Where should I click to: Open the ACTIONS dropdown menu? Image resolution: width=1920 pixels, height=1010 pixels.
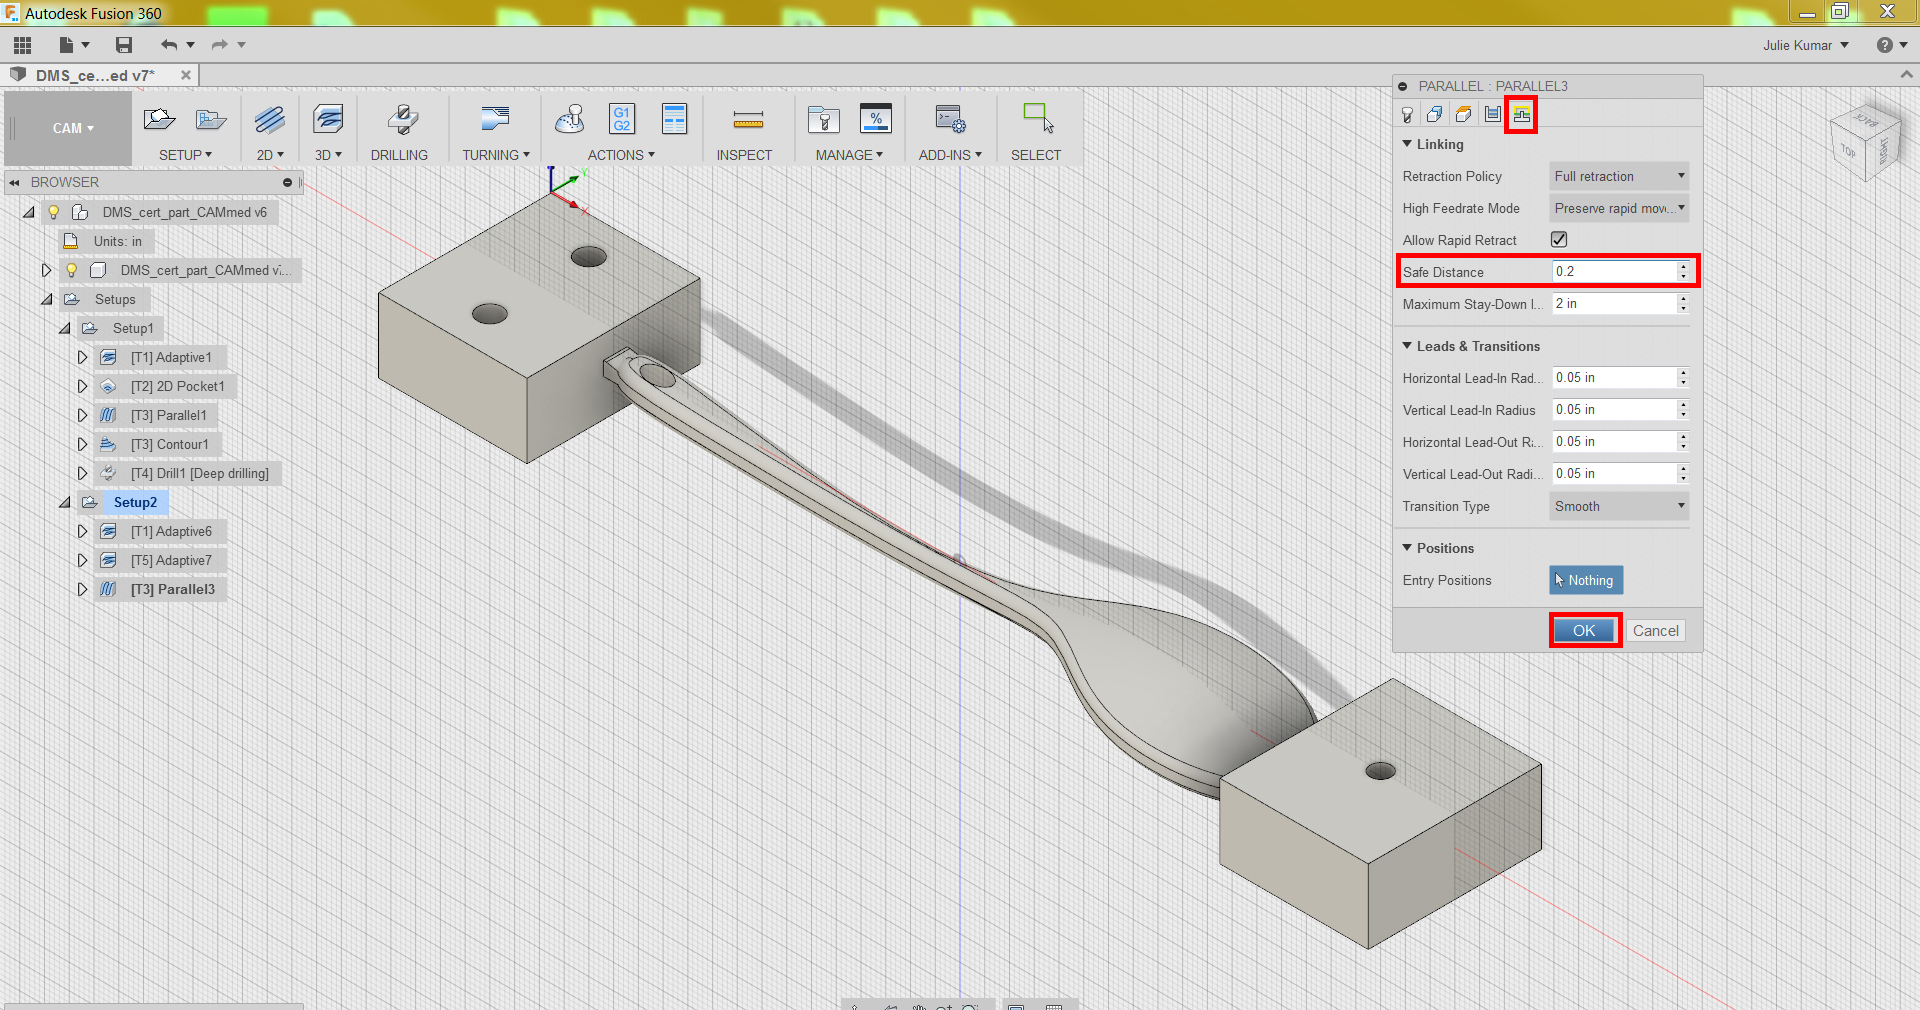coord(621,155)
